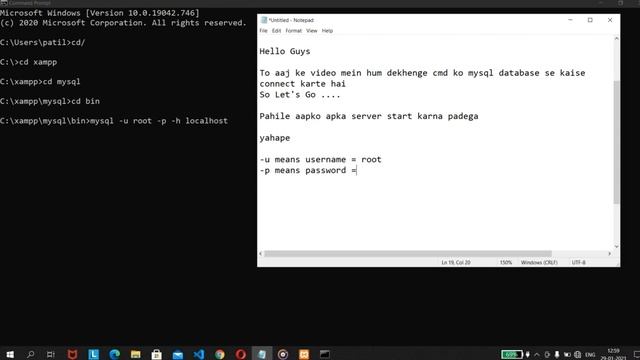The width and height of the screenshot is (640, 360).
Task: Open the taskbar Search icon
Action: pos(31,354)
